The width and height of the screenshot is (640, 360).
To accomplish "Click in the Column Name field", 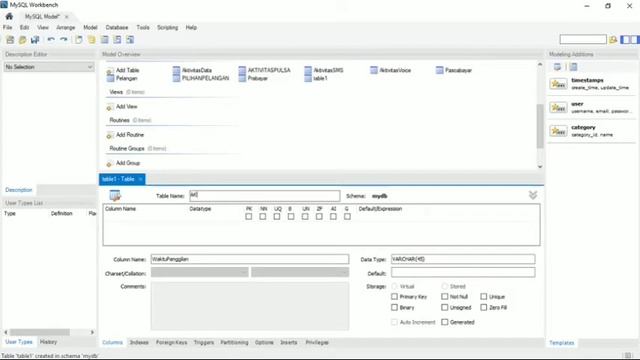I will click(x=250, y=259).
